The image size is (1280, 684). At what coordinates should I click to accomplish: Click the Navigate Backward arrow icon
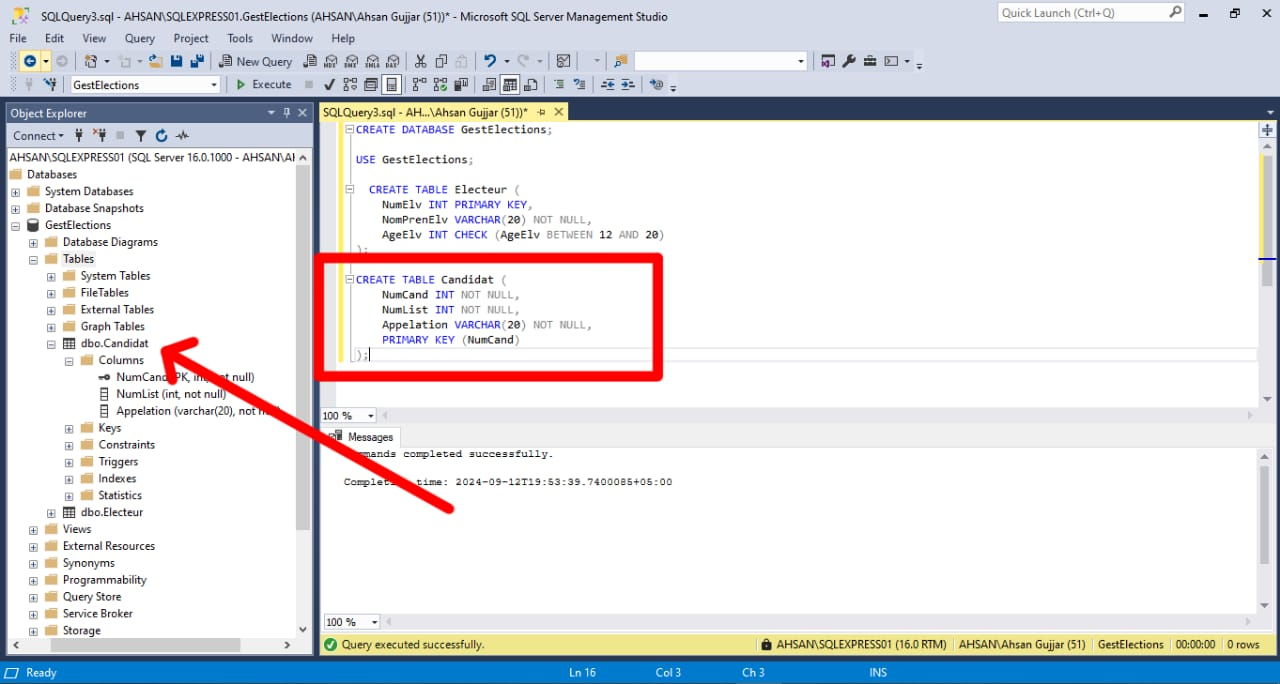coord(29,61)
